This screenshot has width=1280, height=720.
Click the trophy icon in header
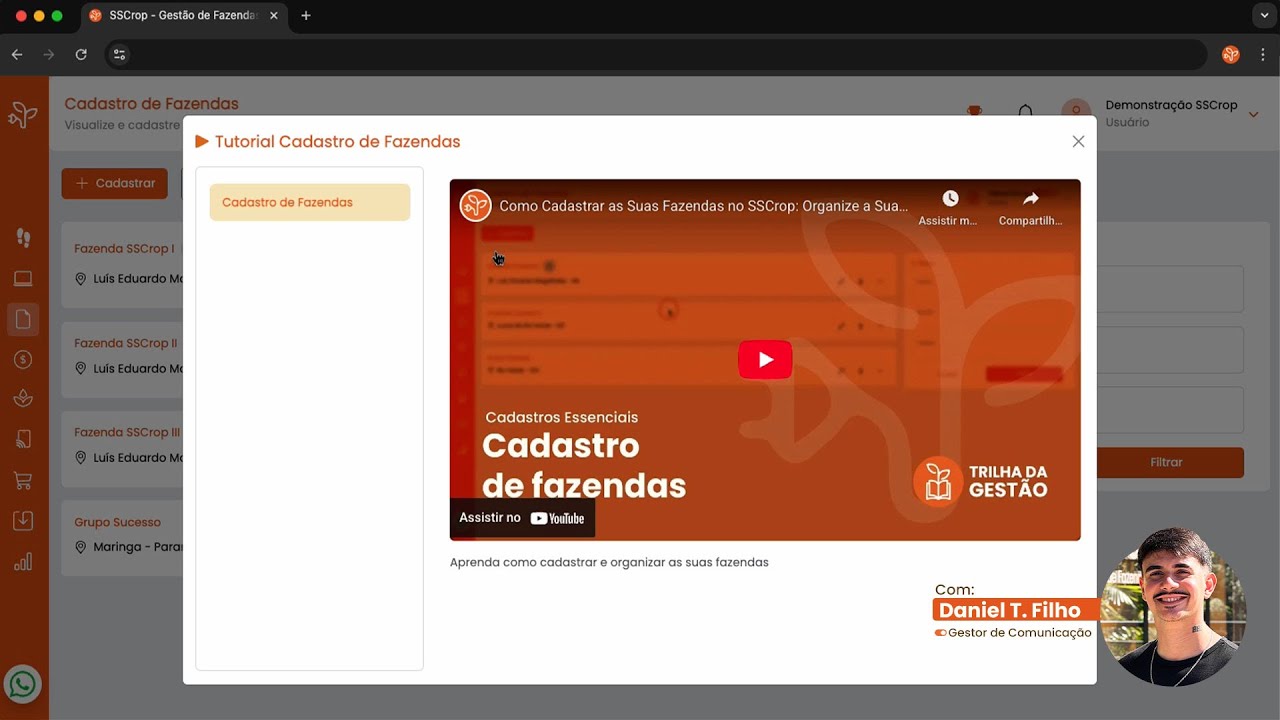(x=974, y=112)
